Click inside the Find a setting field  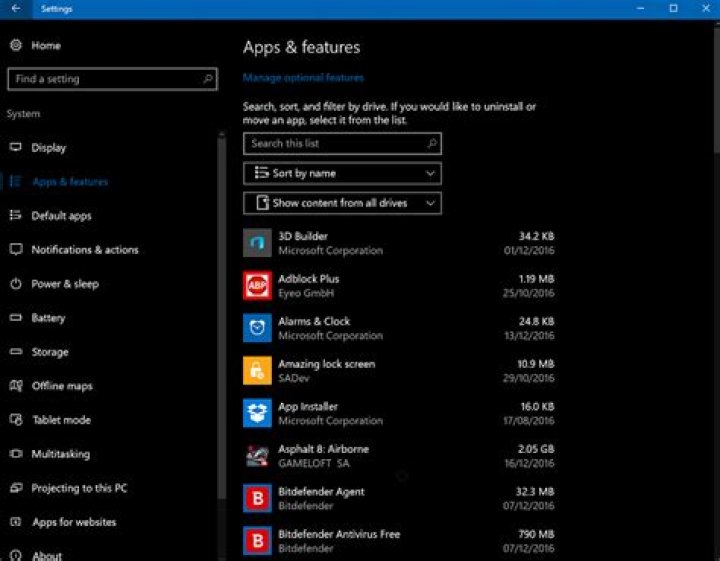pos(112,79)
